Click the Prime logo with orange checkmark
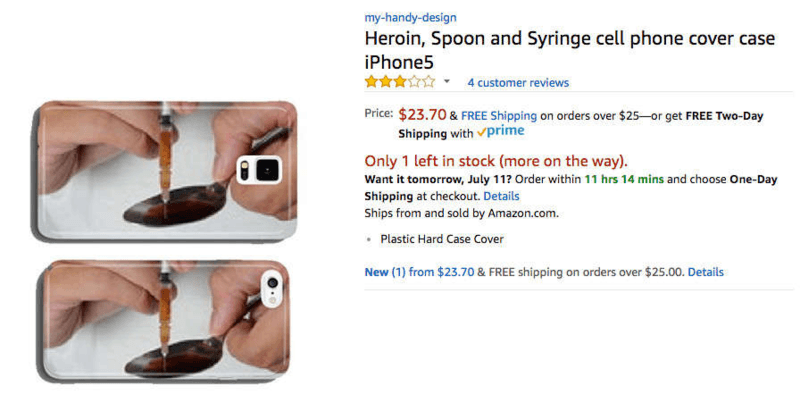Screen dimensions: 800x411 click(500, 132)
